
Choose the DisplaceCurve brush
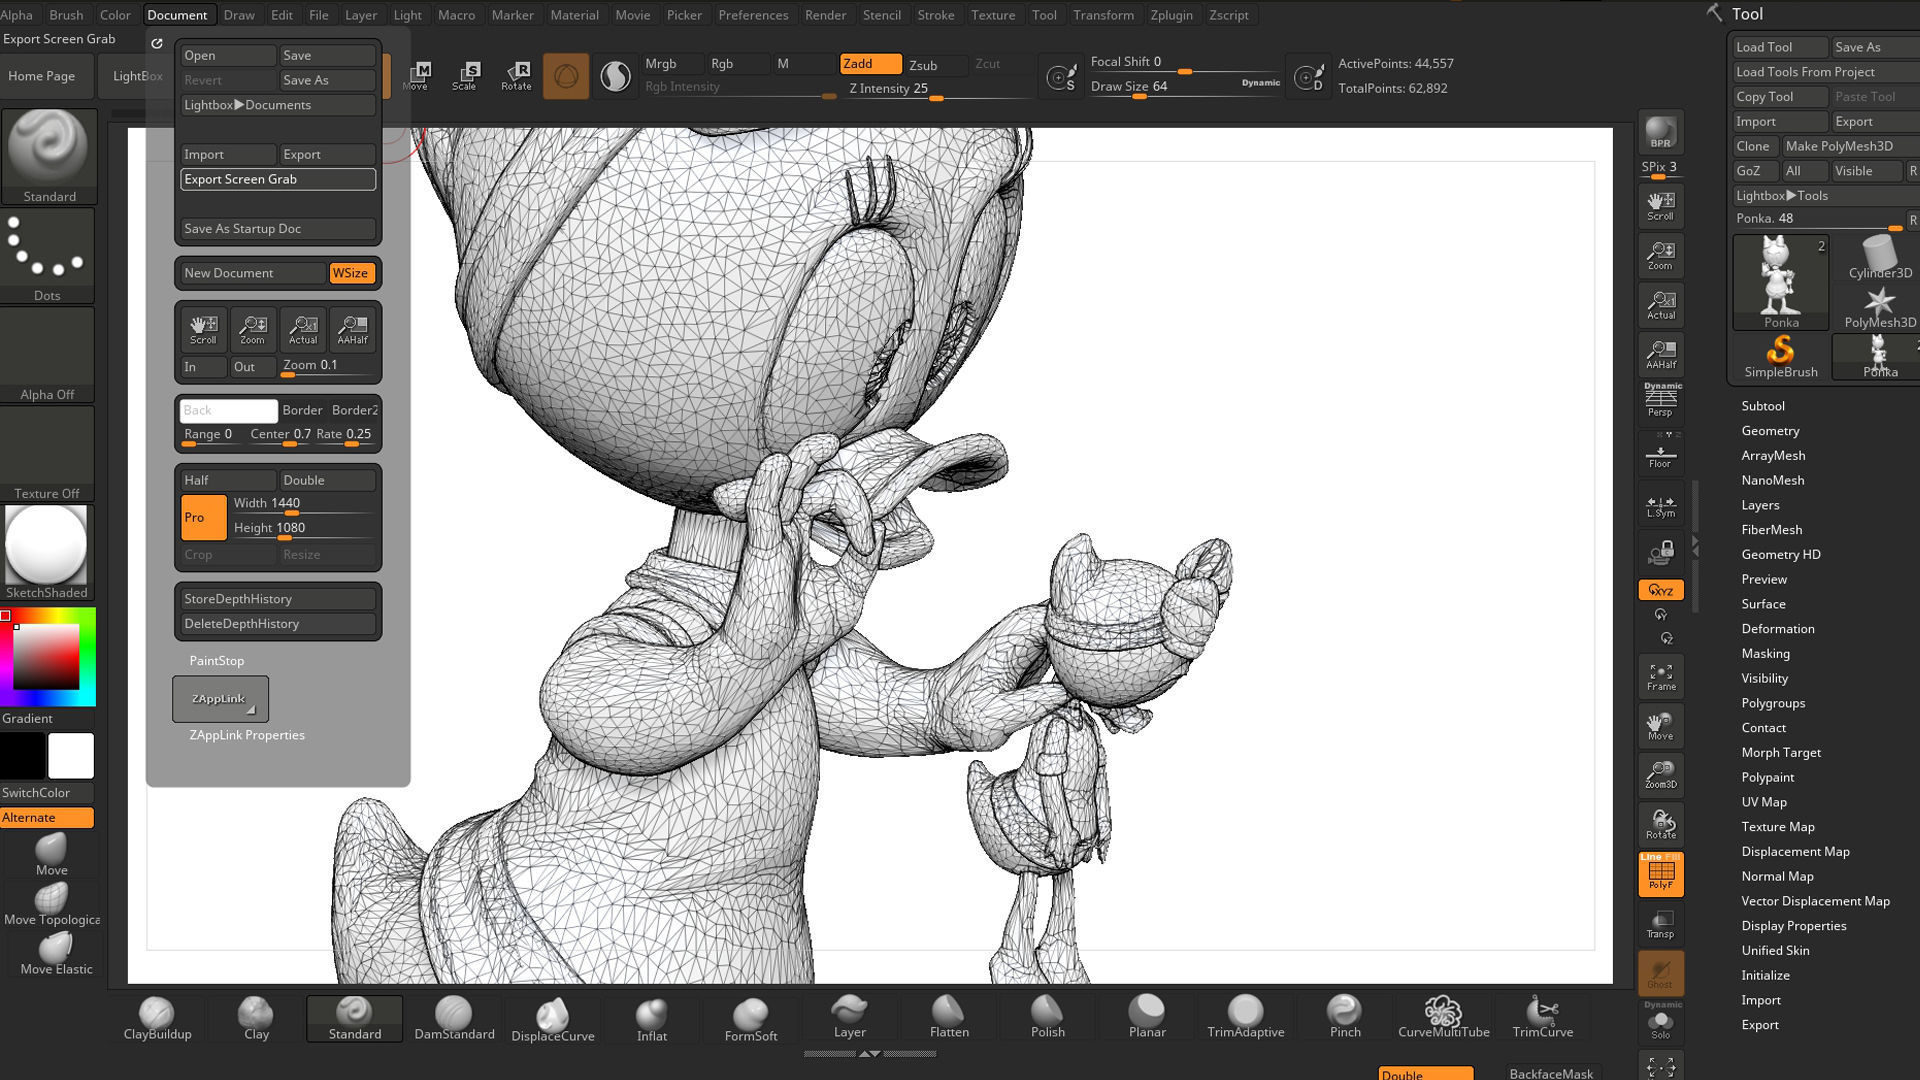(x=553, y=1019)
